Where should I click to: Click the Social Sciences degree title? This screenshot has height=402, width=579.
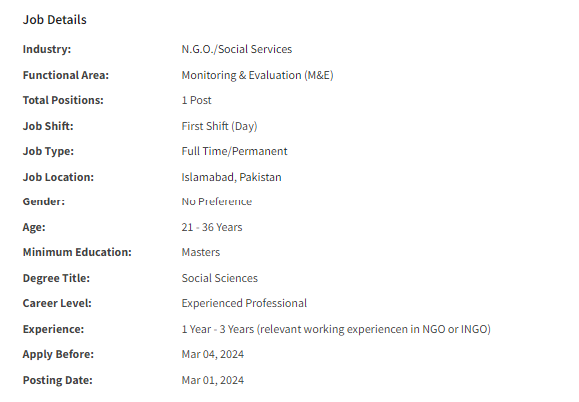[220, 278]
